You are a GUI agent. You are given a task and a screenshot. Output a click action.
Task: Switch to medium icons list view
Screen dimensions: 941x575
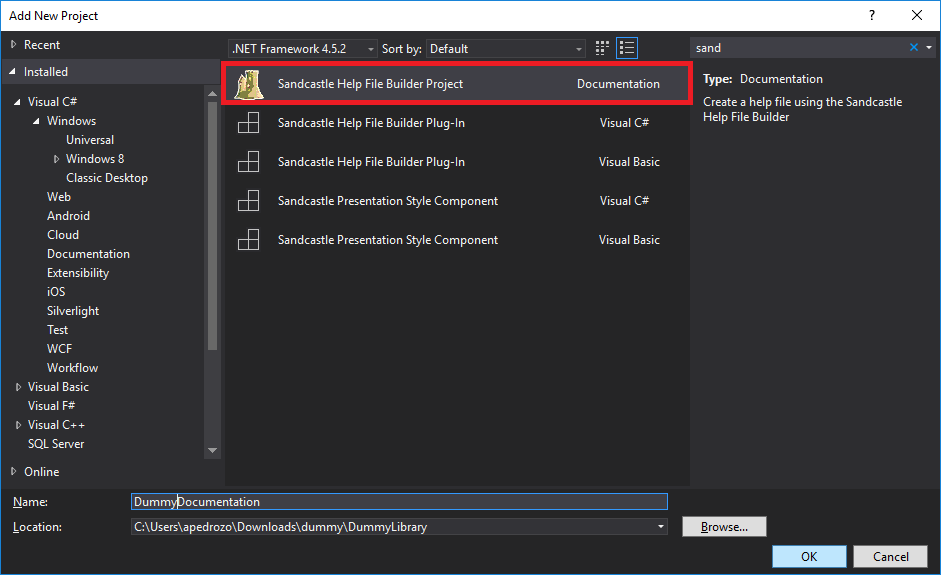pos(627,48)
